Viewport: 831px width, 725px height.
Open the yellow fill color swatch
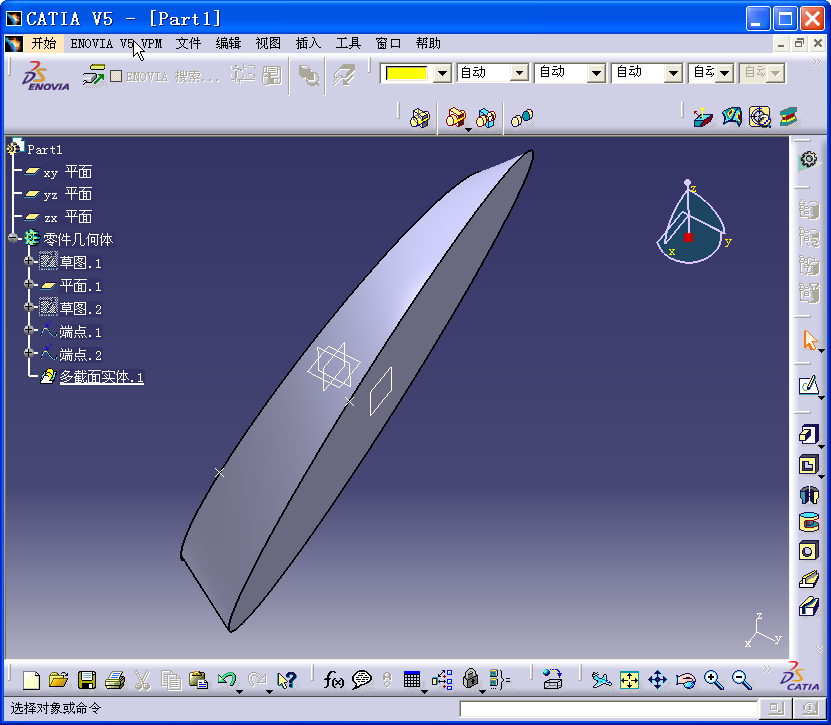407,72
